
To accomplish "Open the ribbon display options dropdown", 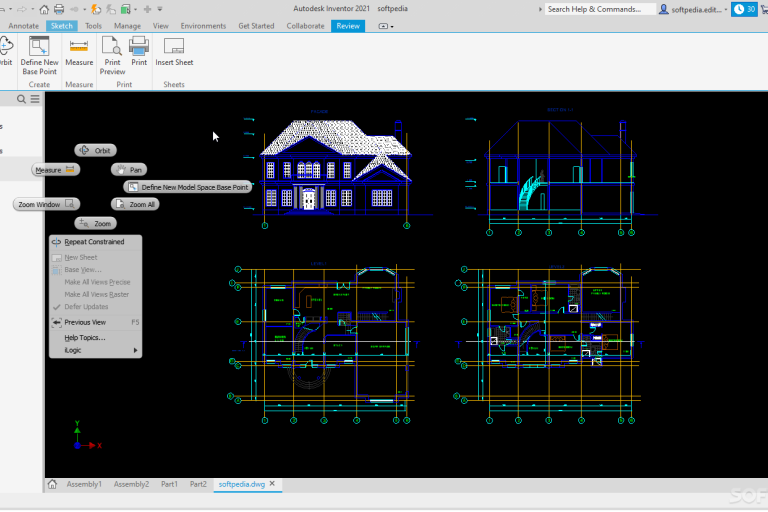I will 386,26.
